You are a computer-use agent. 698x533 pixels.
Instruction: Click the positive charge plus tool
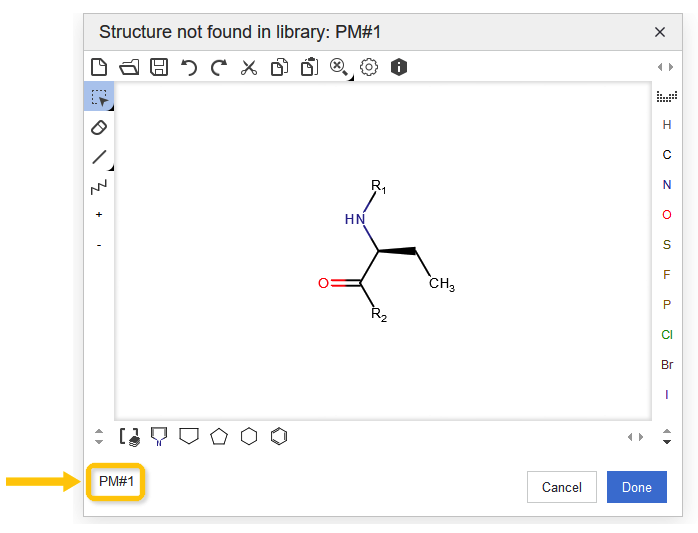(x=99, y=215)
